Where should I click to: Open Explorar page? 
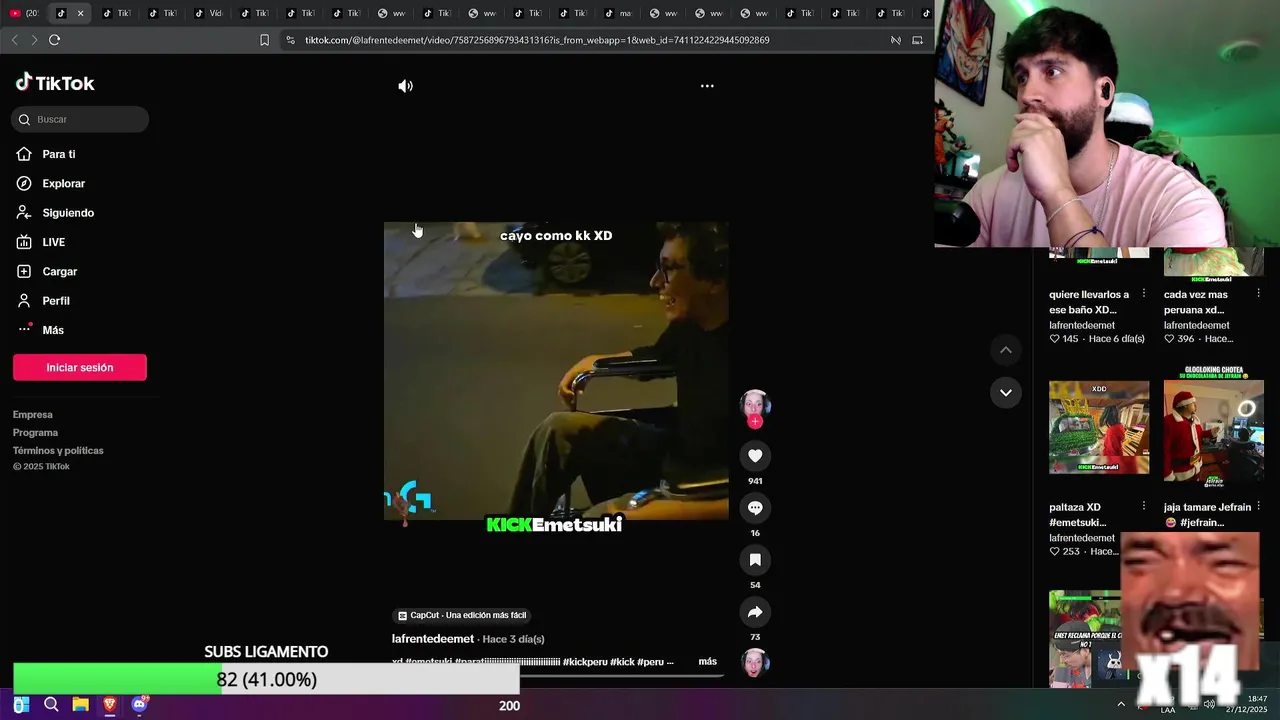click(52, 184)
